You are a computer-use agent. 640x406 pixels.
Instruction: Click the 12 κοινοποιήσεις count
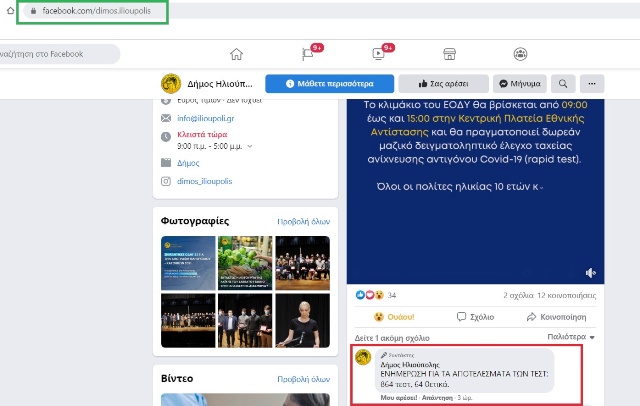(567, 295)
